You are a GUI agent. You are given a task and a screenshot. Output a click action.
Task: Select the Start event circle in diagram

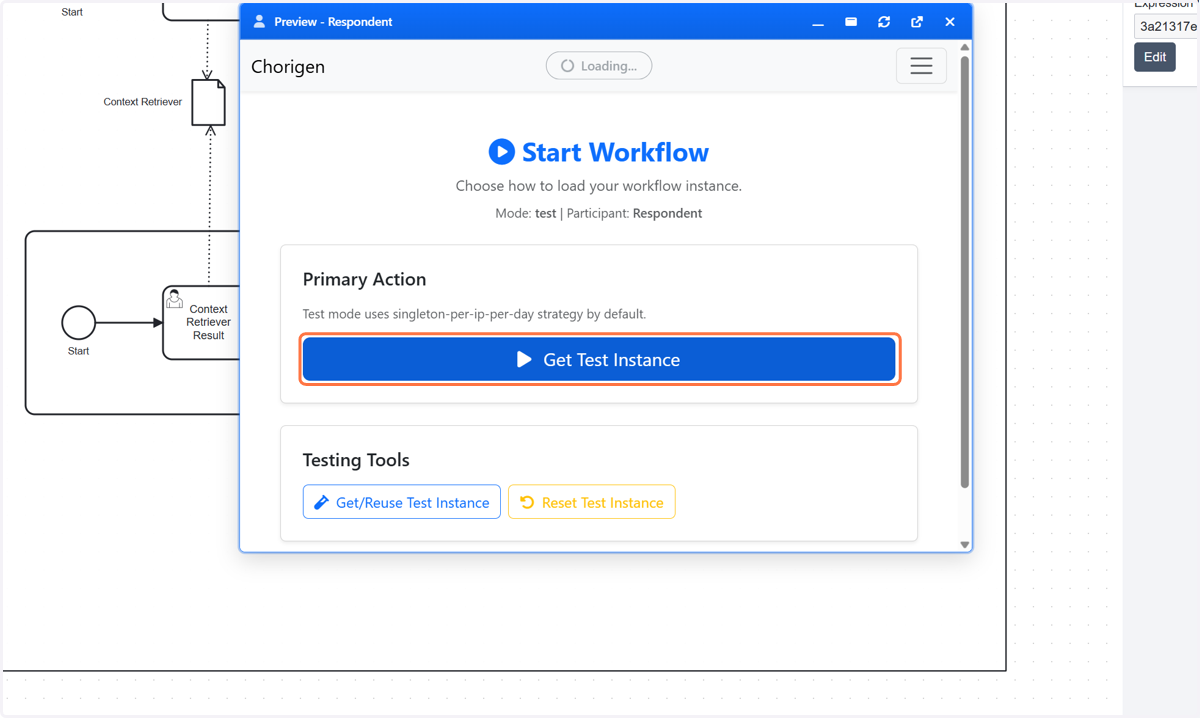pos(78,323)
